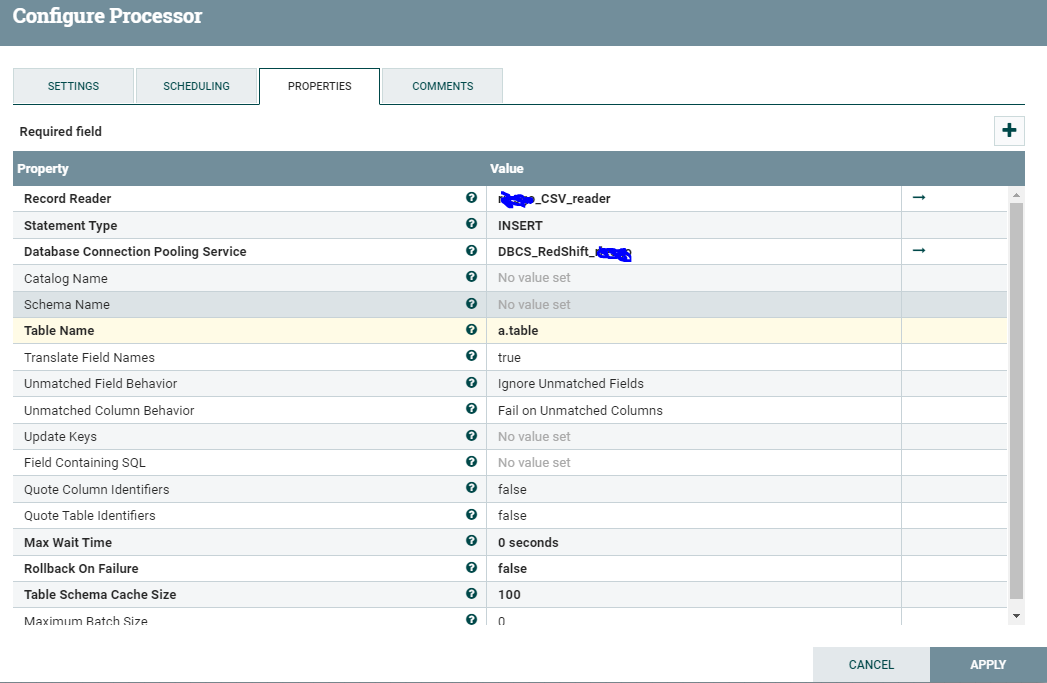Switch to the Settings tab

point(73,86)
